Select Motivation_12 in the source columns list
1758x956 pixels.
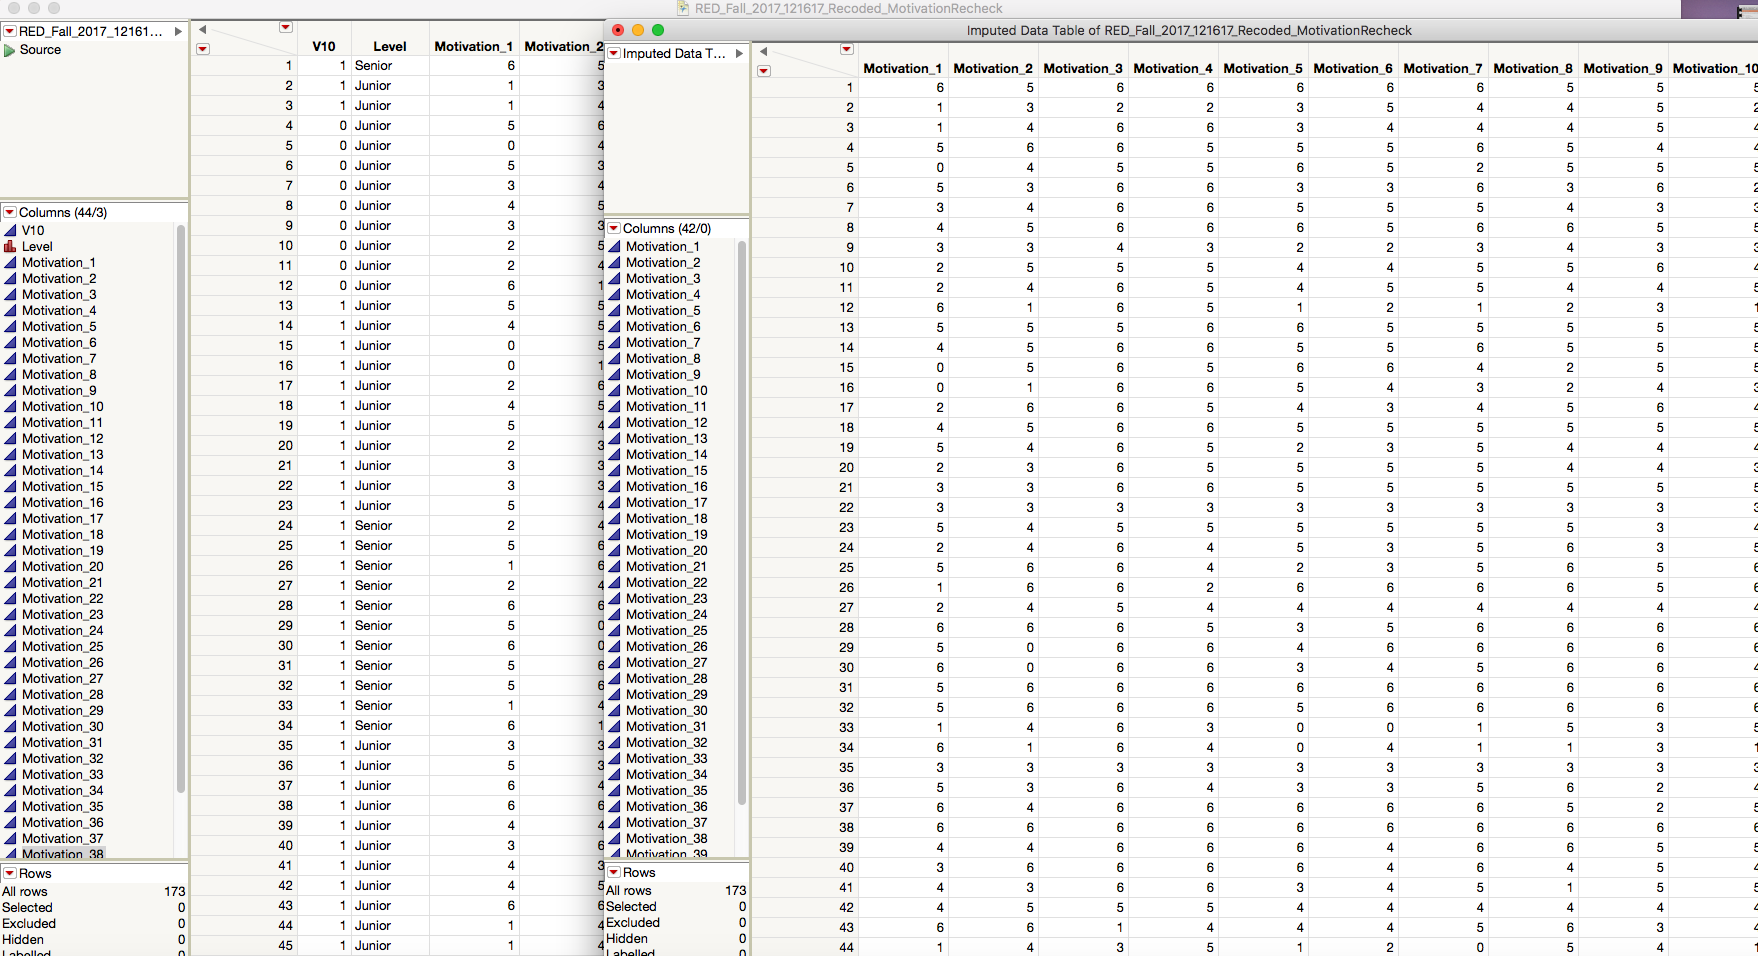[62, 439]
